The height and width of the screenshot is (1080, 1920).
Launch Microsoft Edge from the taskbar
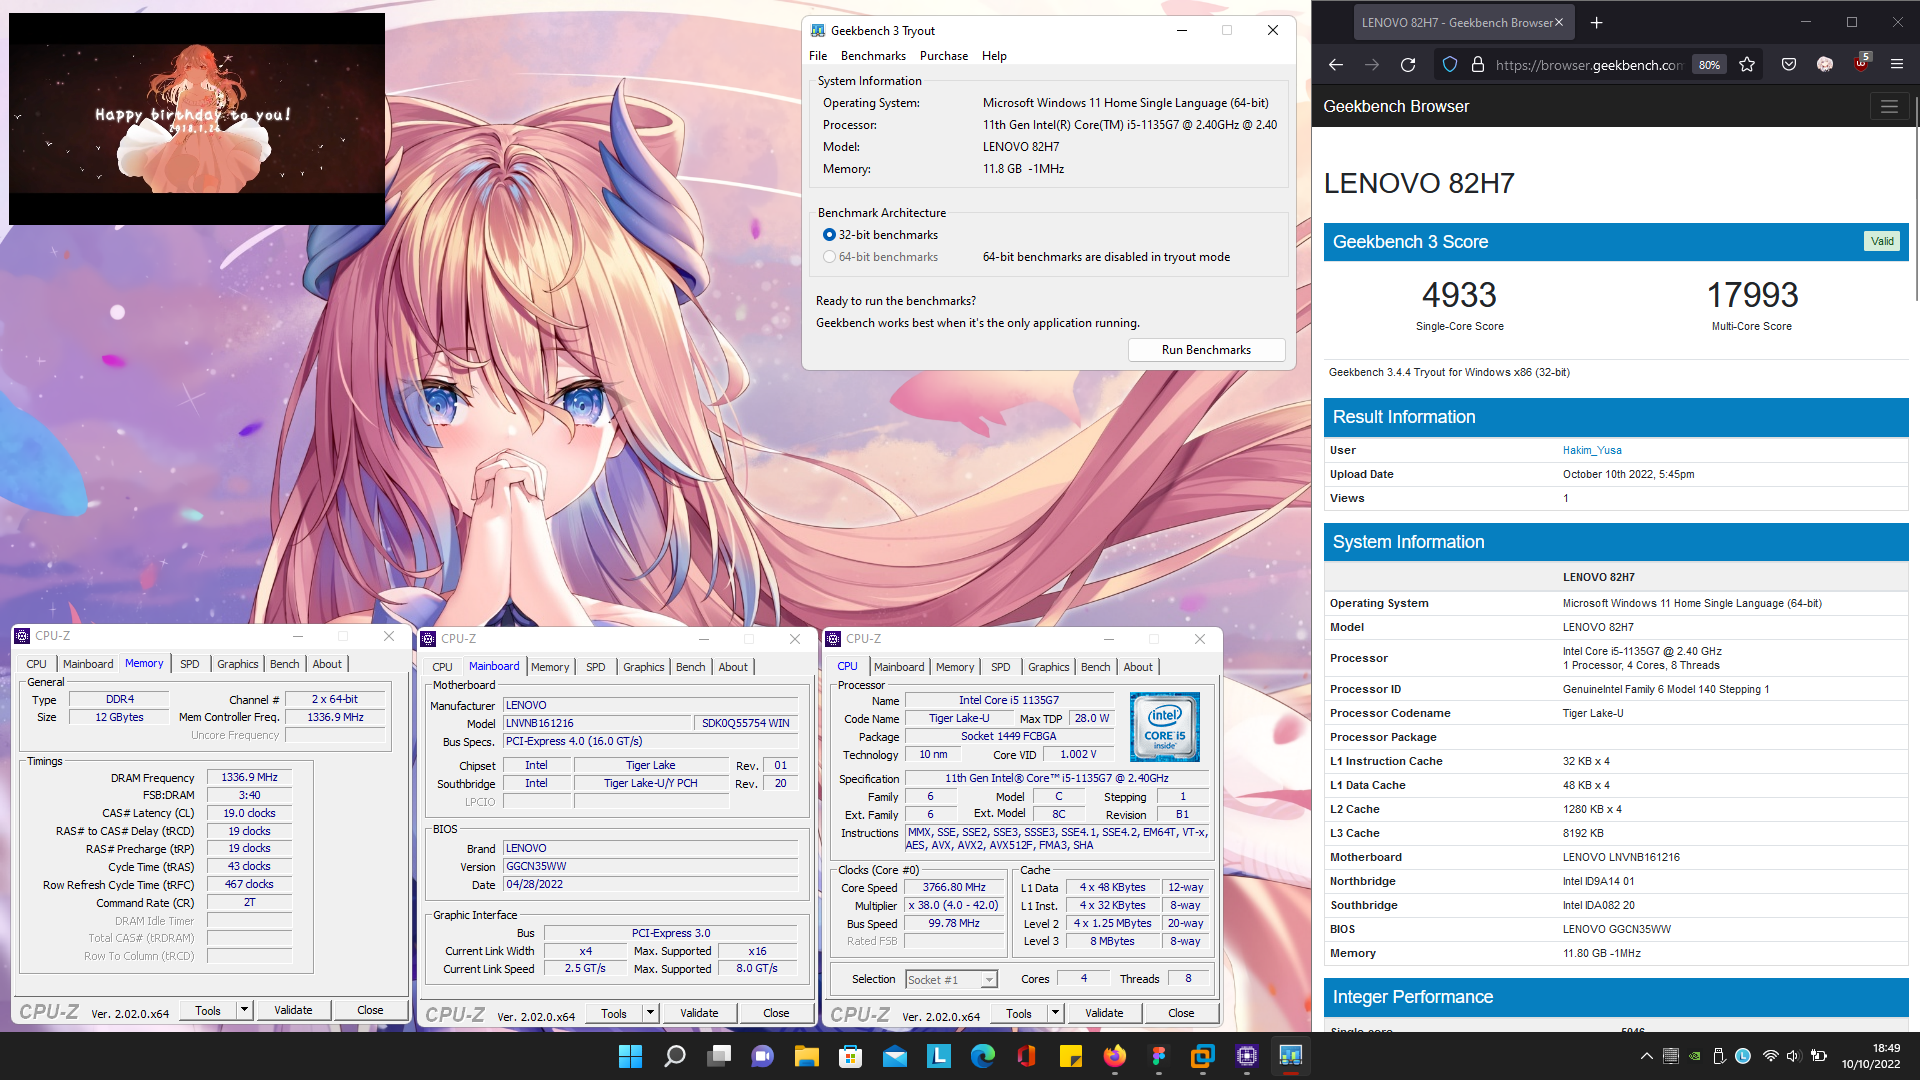[983, 1056]
